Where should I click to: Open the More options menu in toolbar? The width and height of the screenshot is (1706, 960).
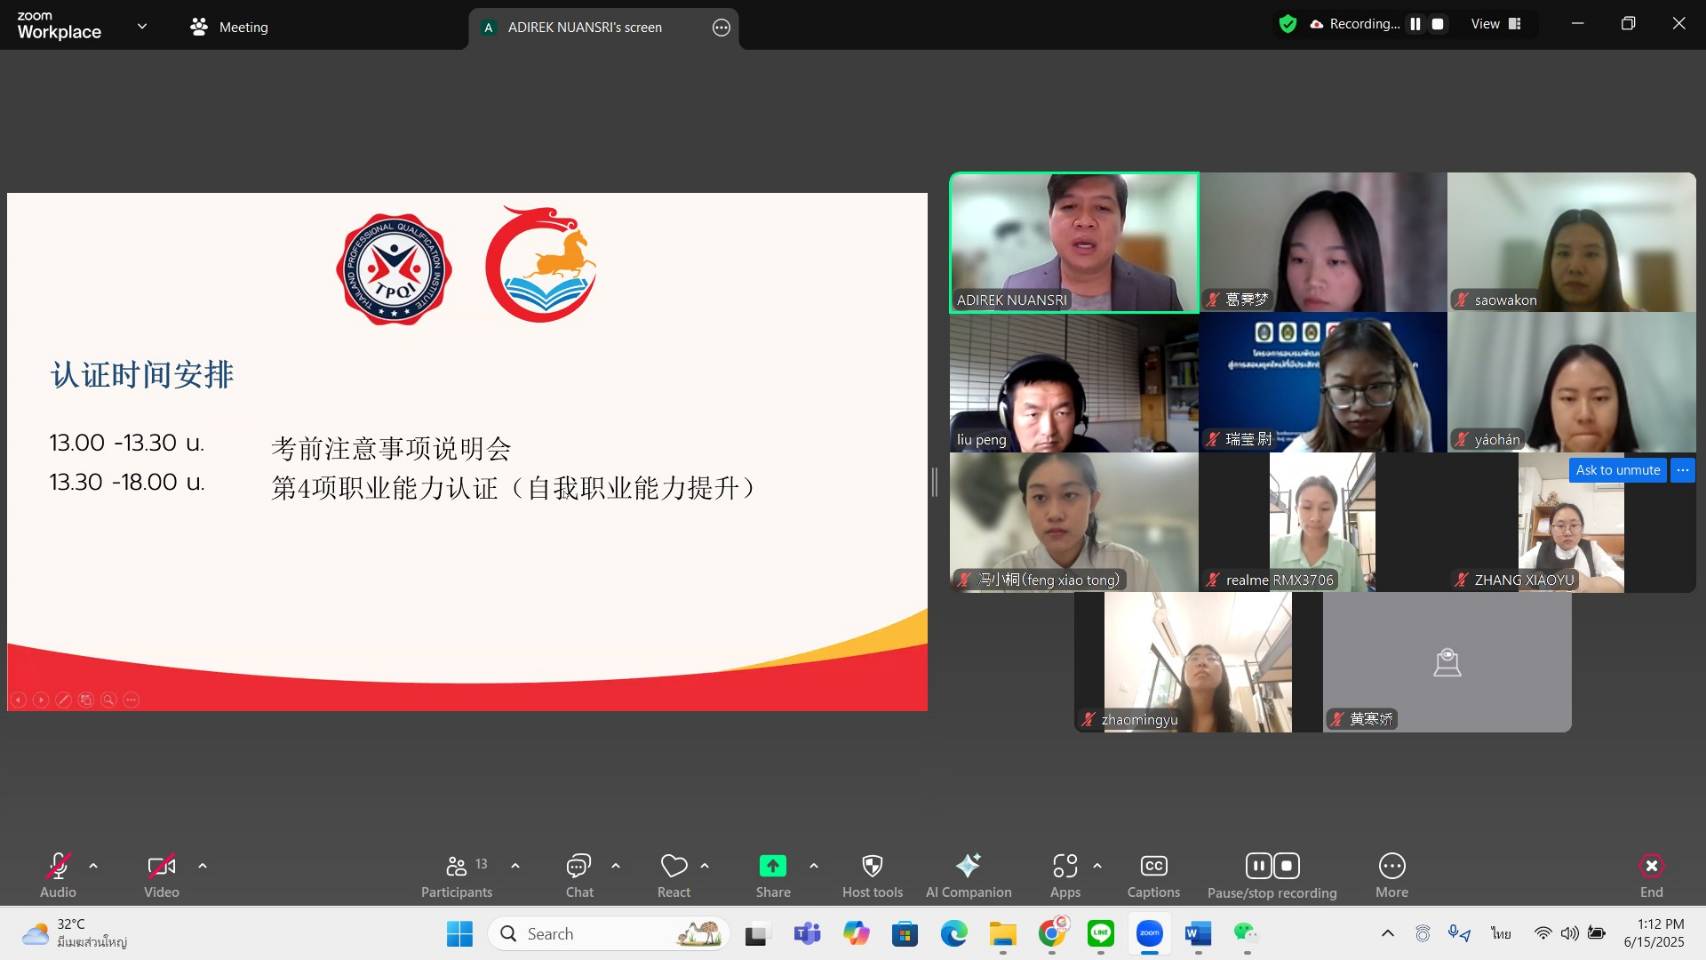pyautogui.click(x=1391, y=875)
